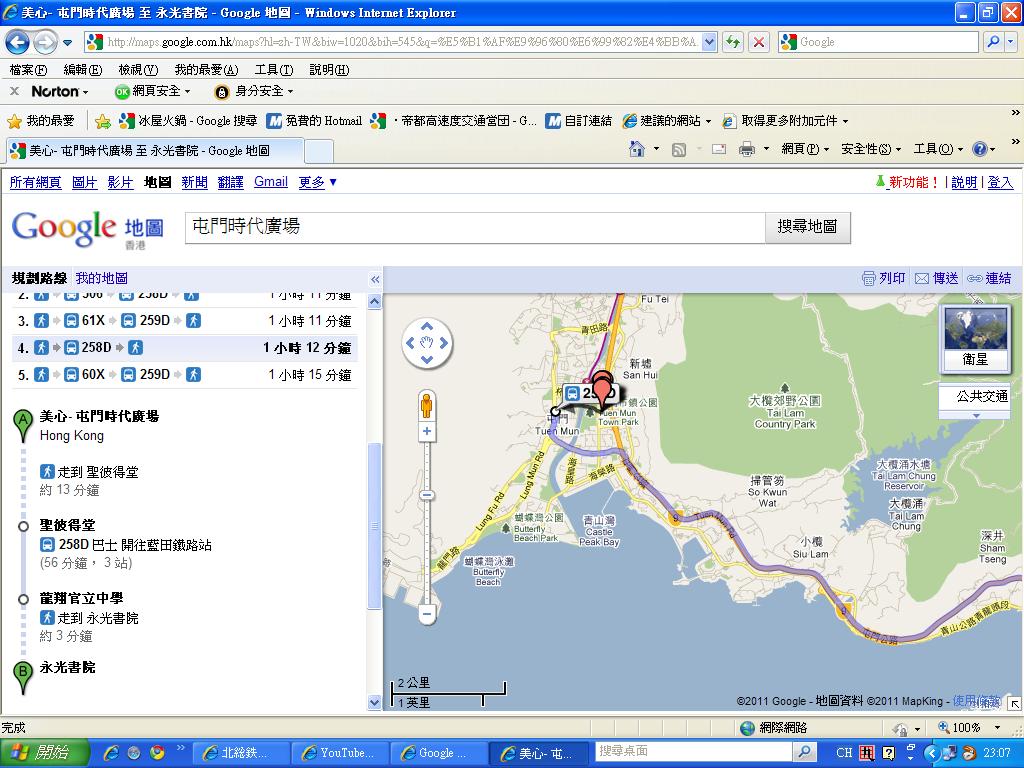The width and height of the screenshot is (1024, 768).
Task: Expand the Norton menu dropdown
Action: 86,92
